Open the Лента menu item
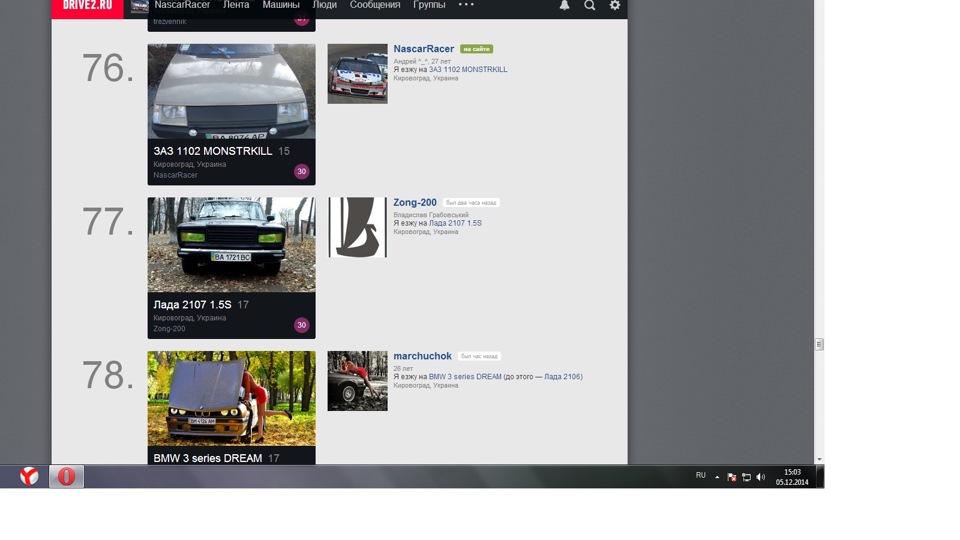The height and width of the screenshot is (540, 960). pos(236,5)
